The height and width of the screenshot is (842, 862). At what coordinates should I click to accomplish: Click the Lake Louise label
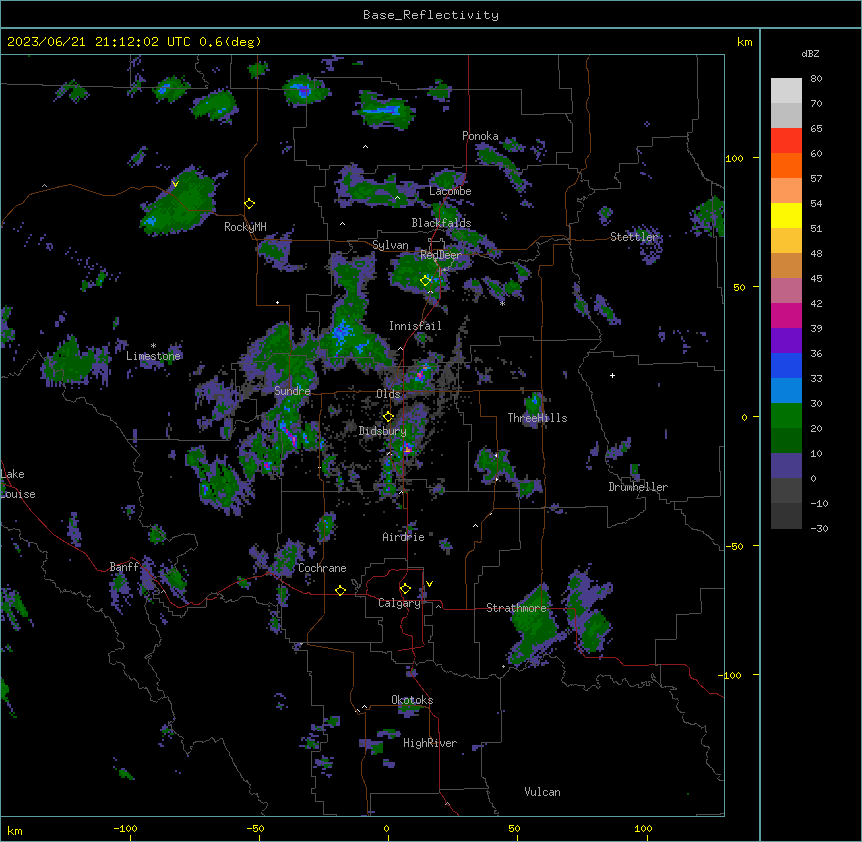(x=16, y=484)
